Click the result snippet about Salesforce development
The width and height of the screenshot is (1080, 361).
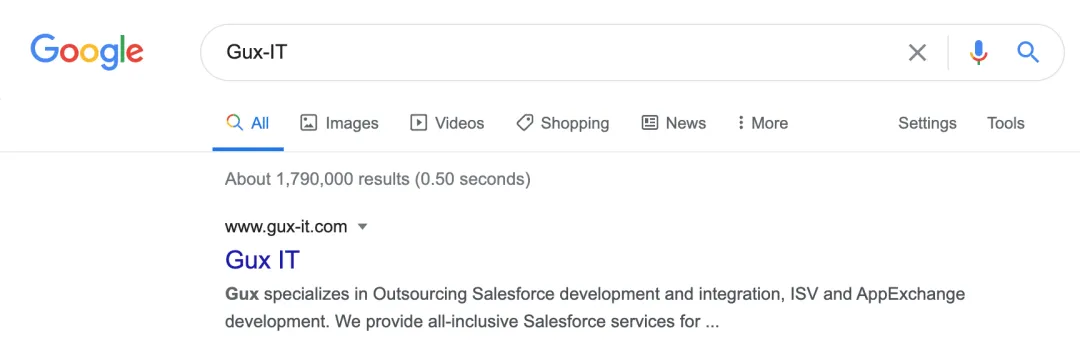click(x=594, y=307)
